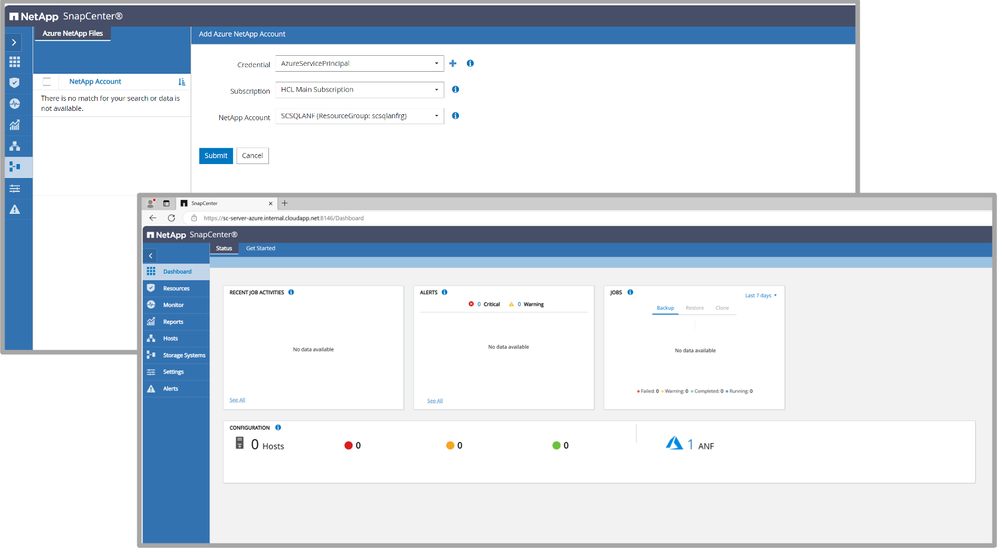This screenshot has height=550, width=999.
Task: Expand the collapsed sidebar in the back window
Action: point(14,42)
